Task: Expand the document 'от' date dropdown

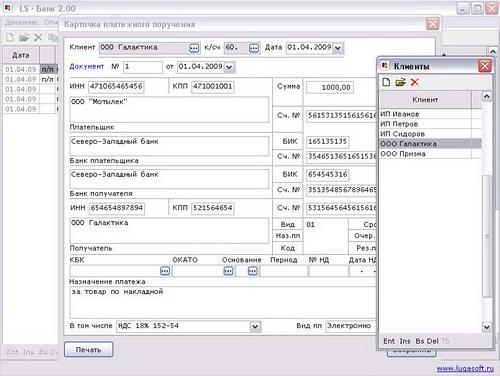Action: pos(229,67)
